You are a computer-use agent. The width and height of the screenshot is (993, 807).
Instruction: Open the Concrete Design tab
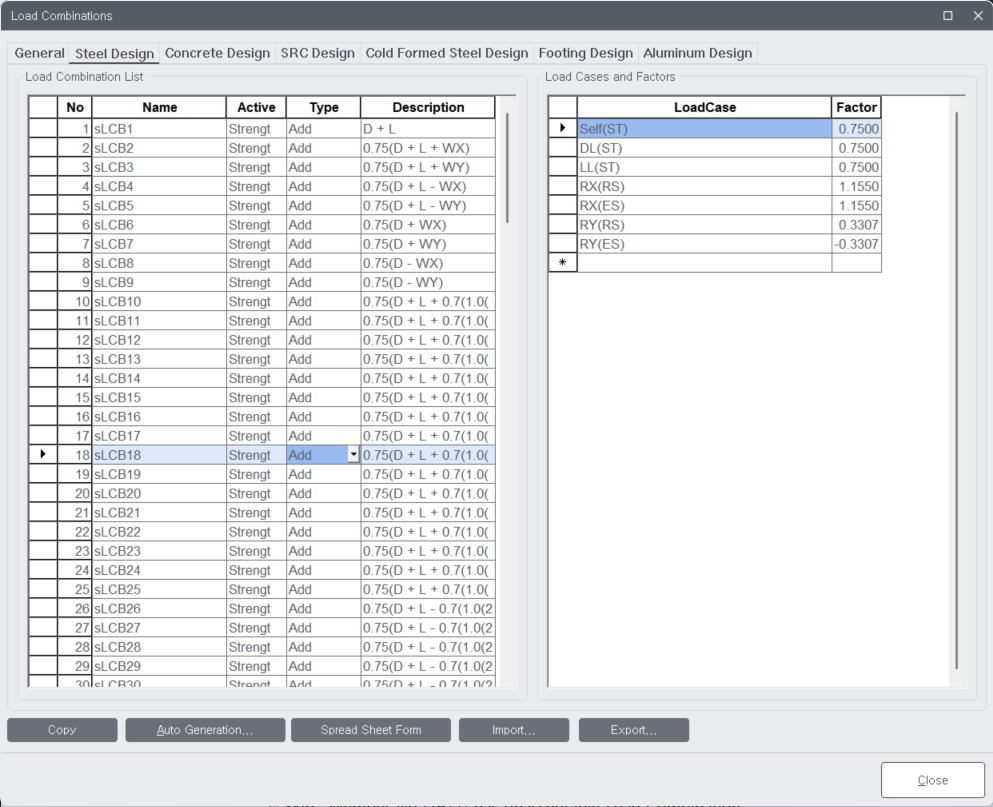217,53
